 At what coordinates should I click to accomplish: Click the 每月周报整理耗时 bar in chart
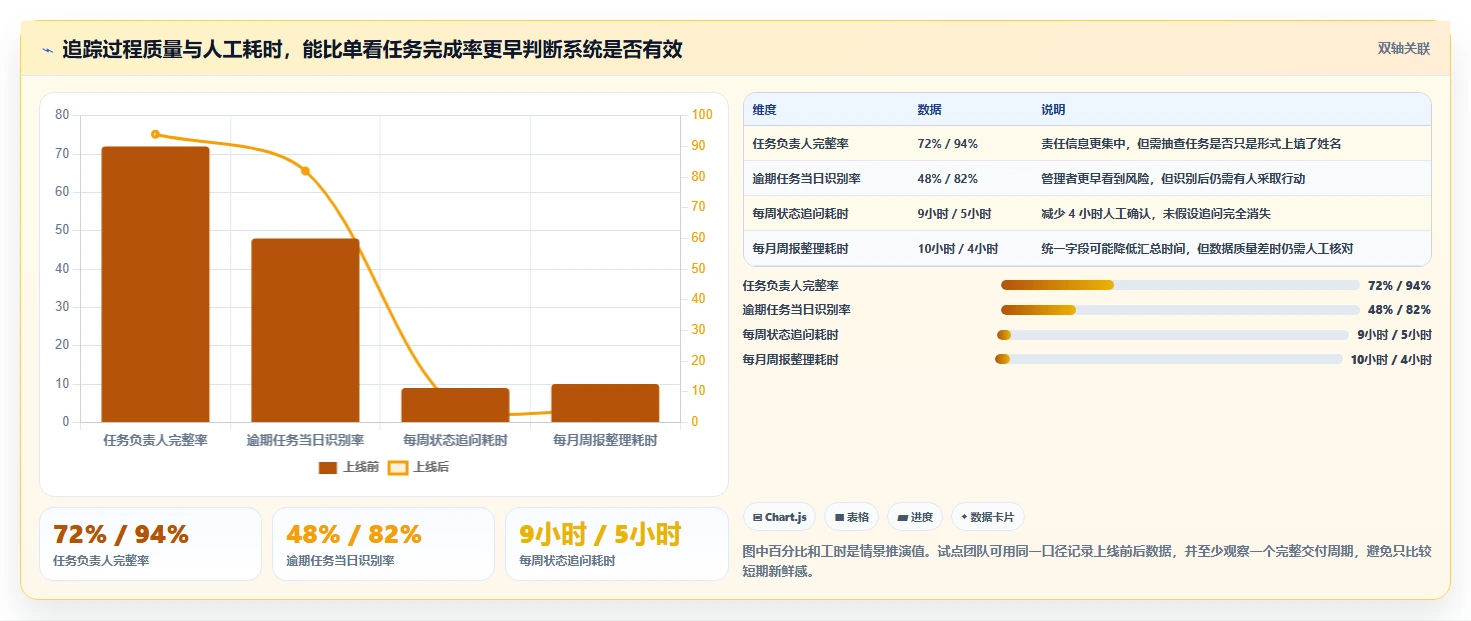605,403
